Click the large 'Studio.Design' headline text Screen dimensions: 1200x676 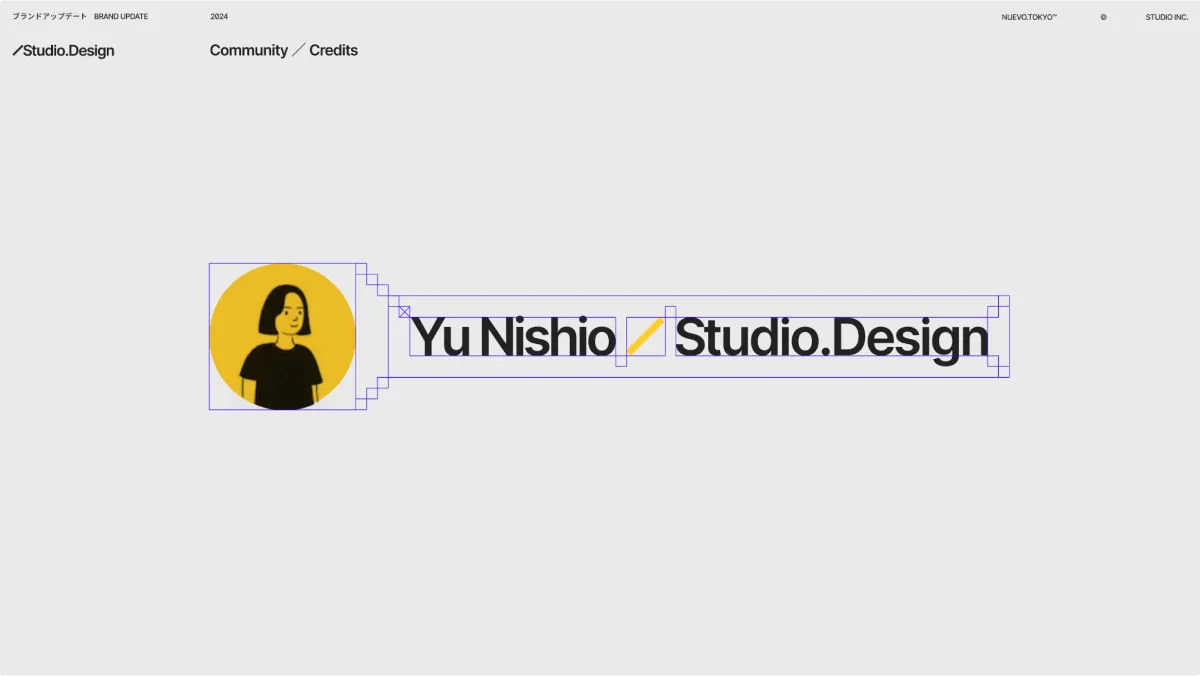tap(832, 339)
